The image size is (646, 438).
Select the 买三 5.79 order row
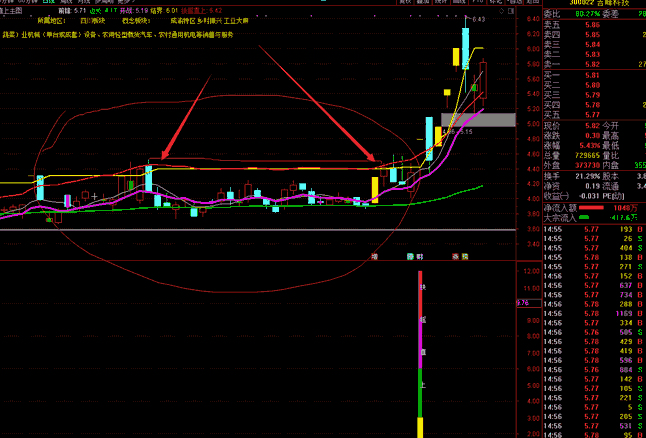tap(595, 95)
